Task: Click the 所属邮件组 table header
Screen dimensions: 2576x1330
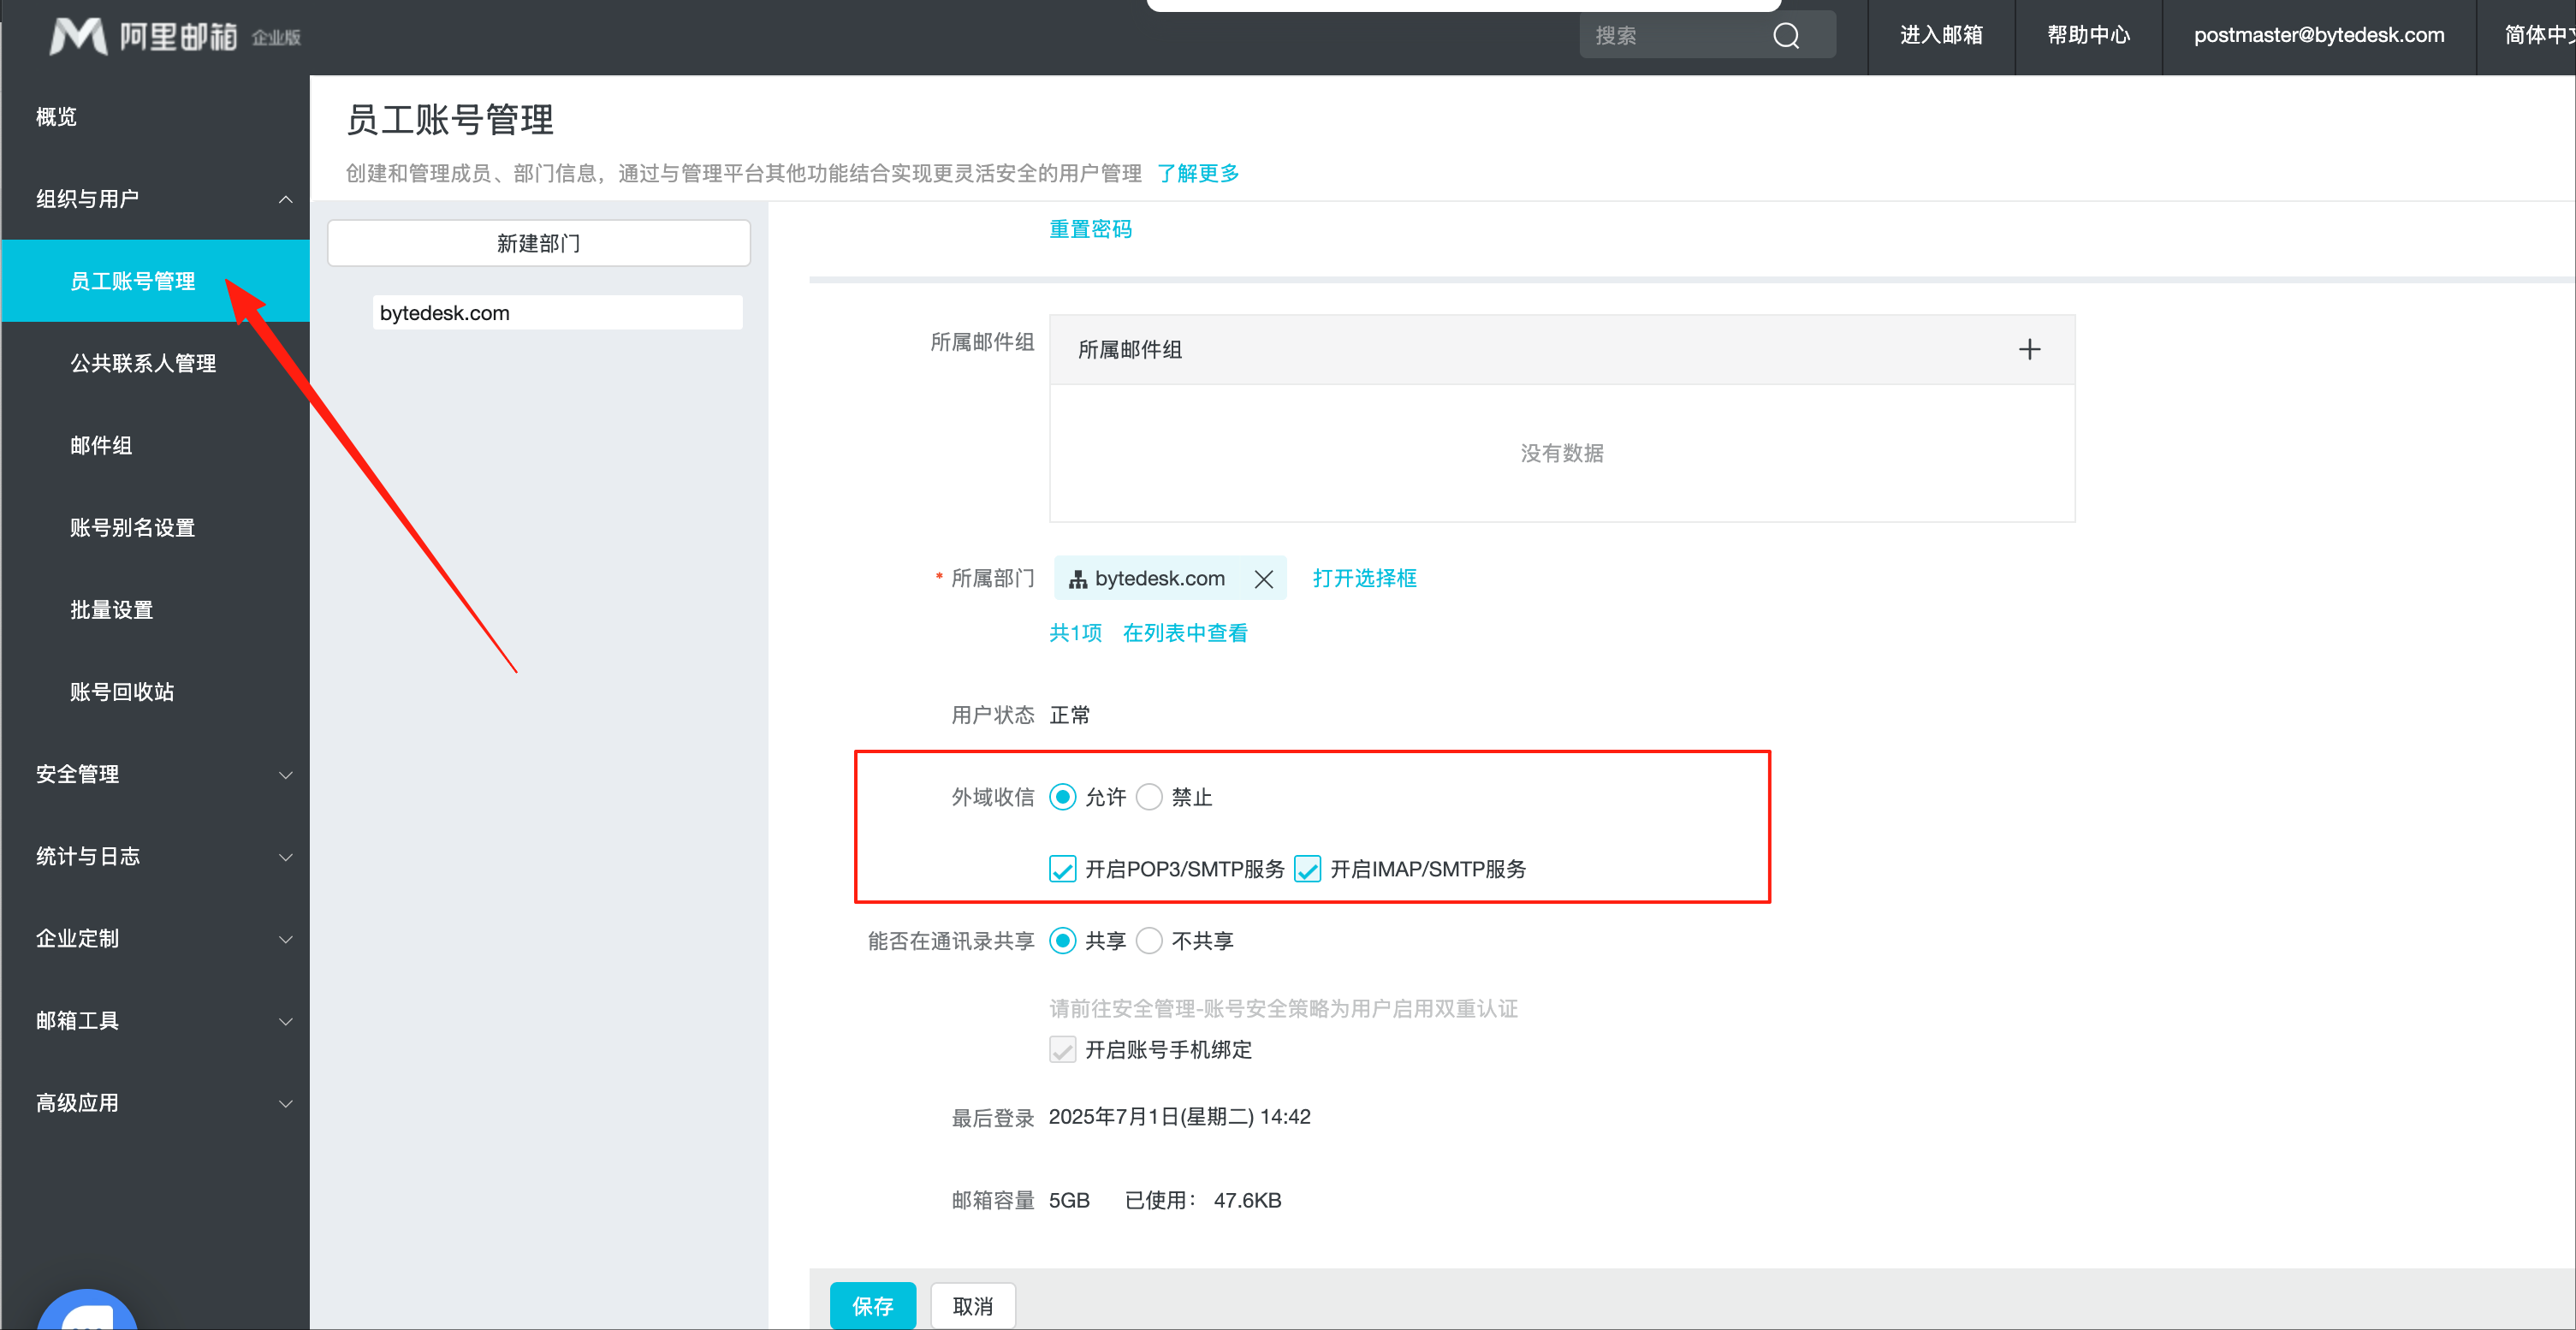Action: [1562, 350]
